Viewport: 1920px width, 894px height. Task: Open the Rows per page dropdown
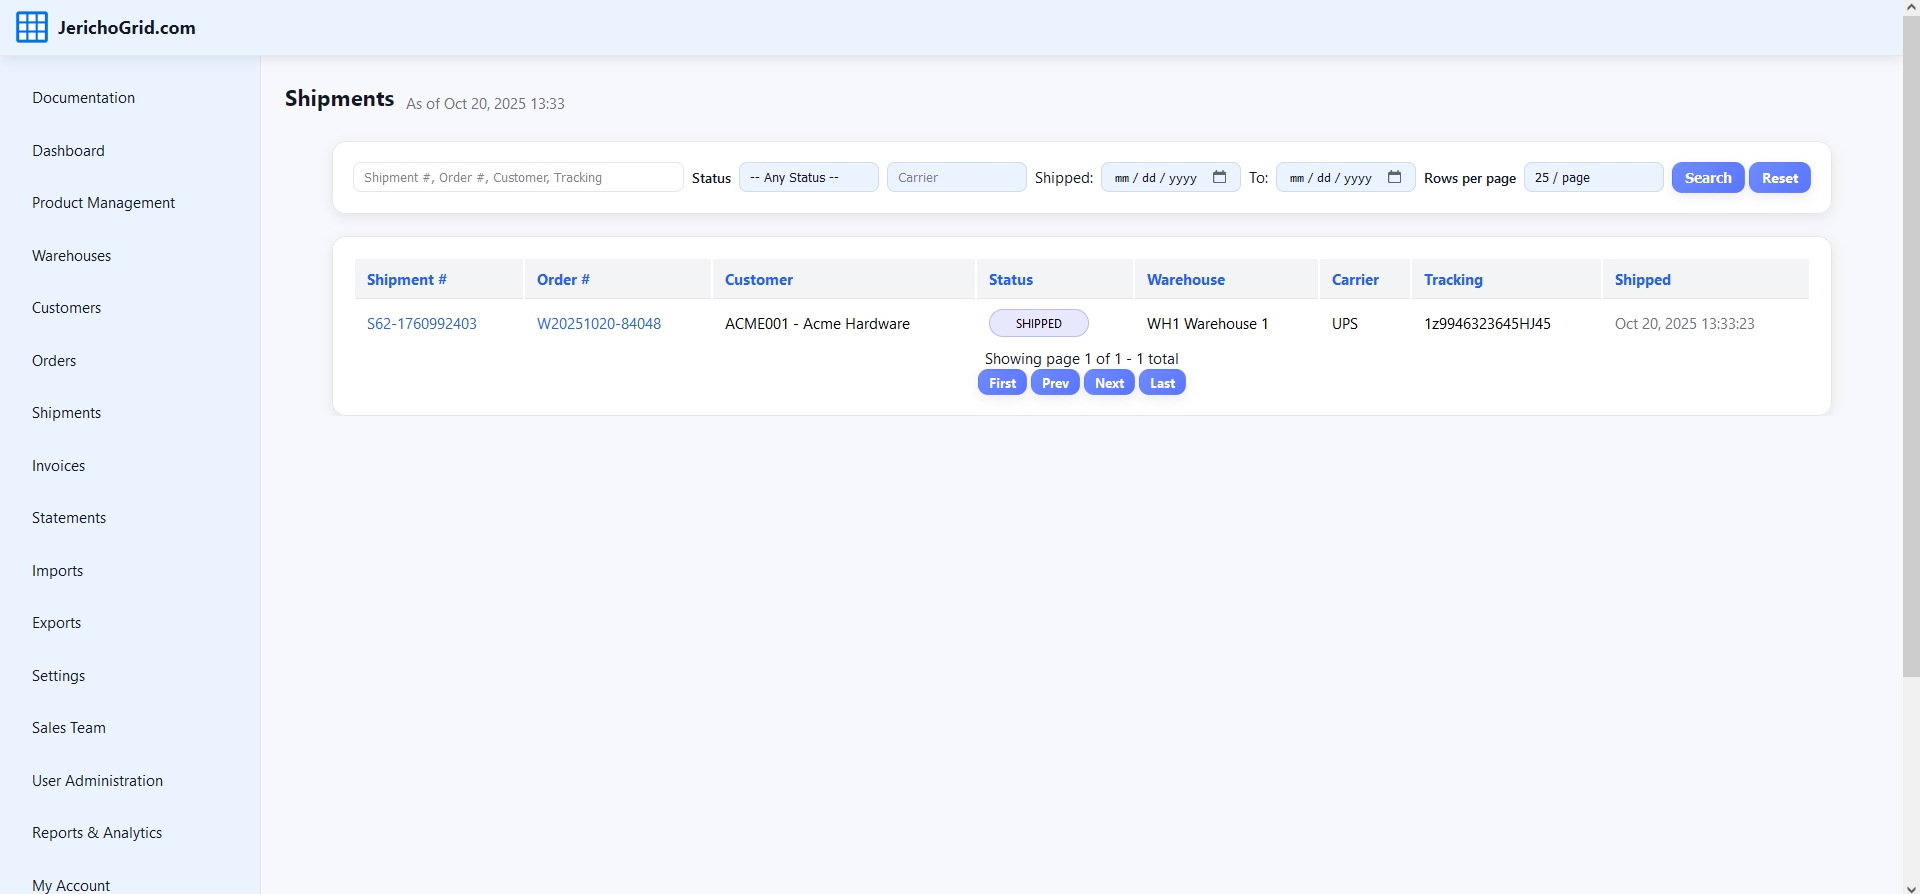(1592, 177)
